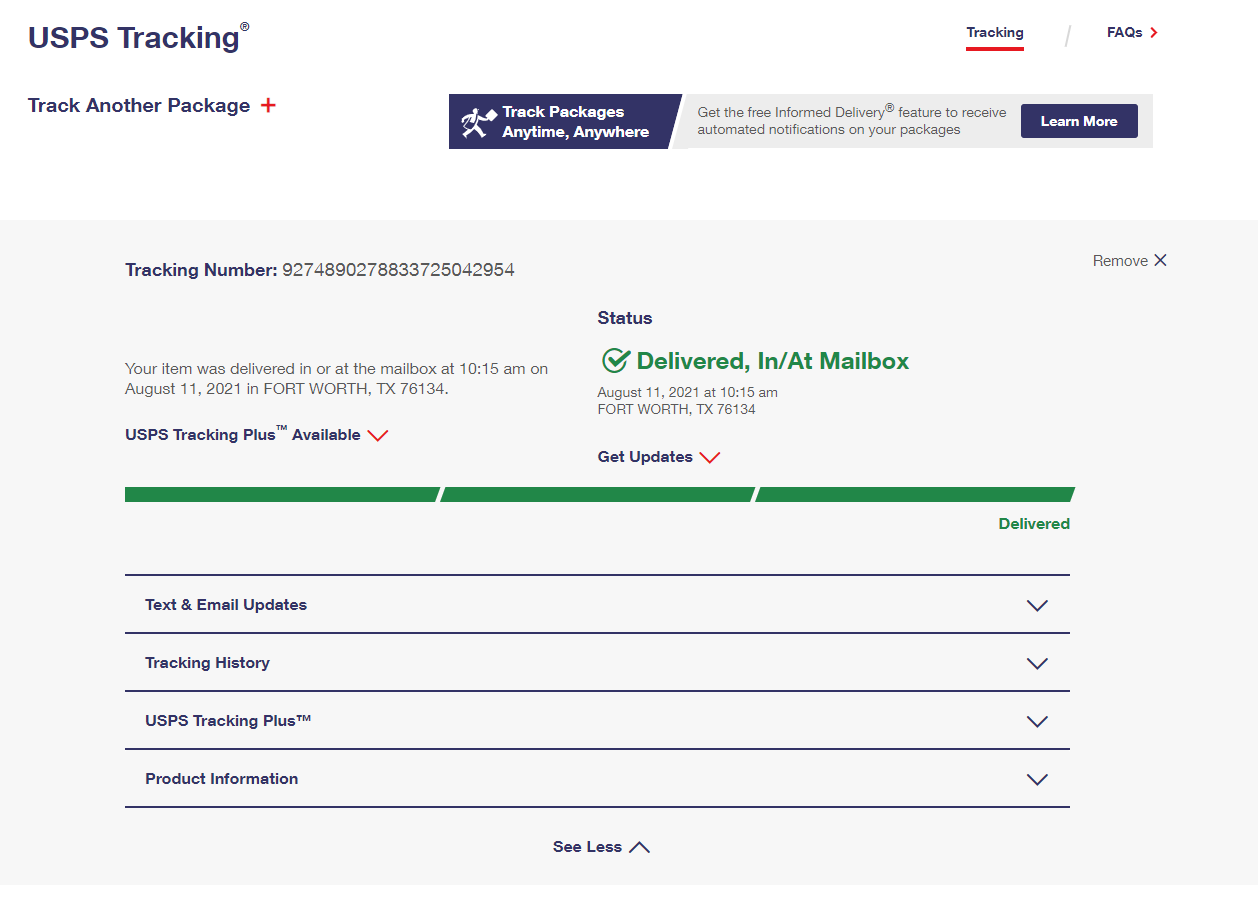Click the Remove link text
The width and height of the screenshot is (1258, 901).
pyautogui.click(x=1120, y=261)
